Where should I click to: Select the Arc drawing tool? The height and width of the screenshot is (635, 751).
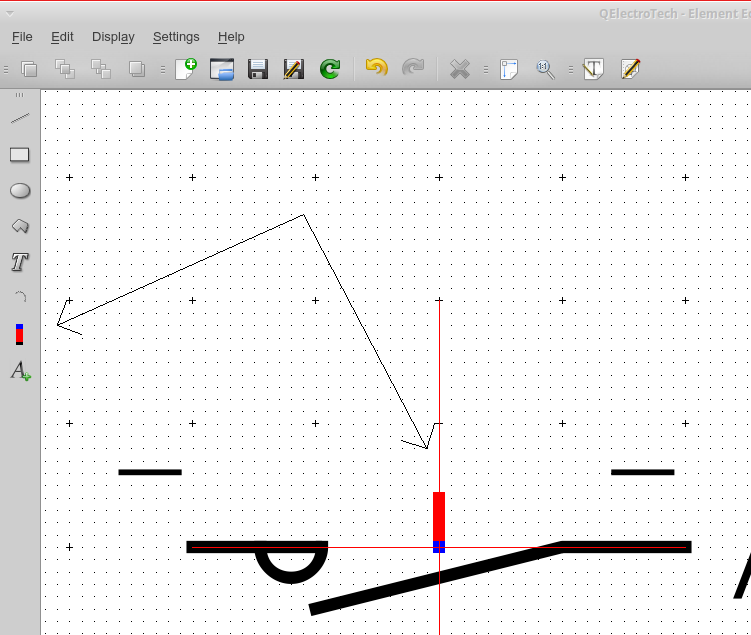coord(20,297)
